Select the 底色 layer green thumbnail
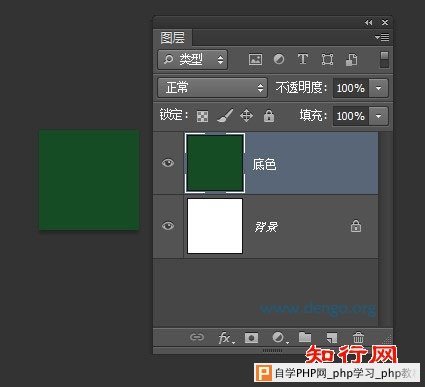 [x=215, y=163]
